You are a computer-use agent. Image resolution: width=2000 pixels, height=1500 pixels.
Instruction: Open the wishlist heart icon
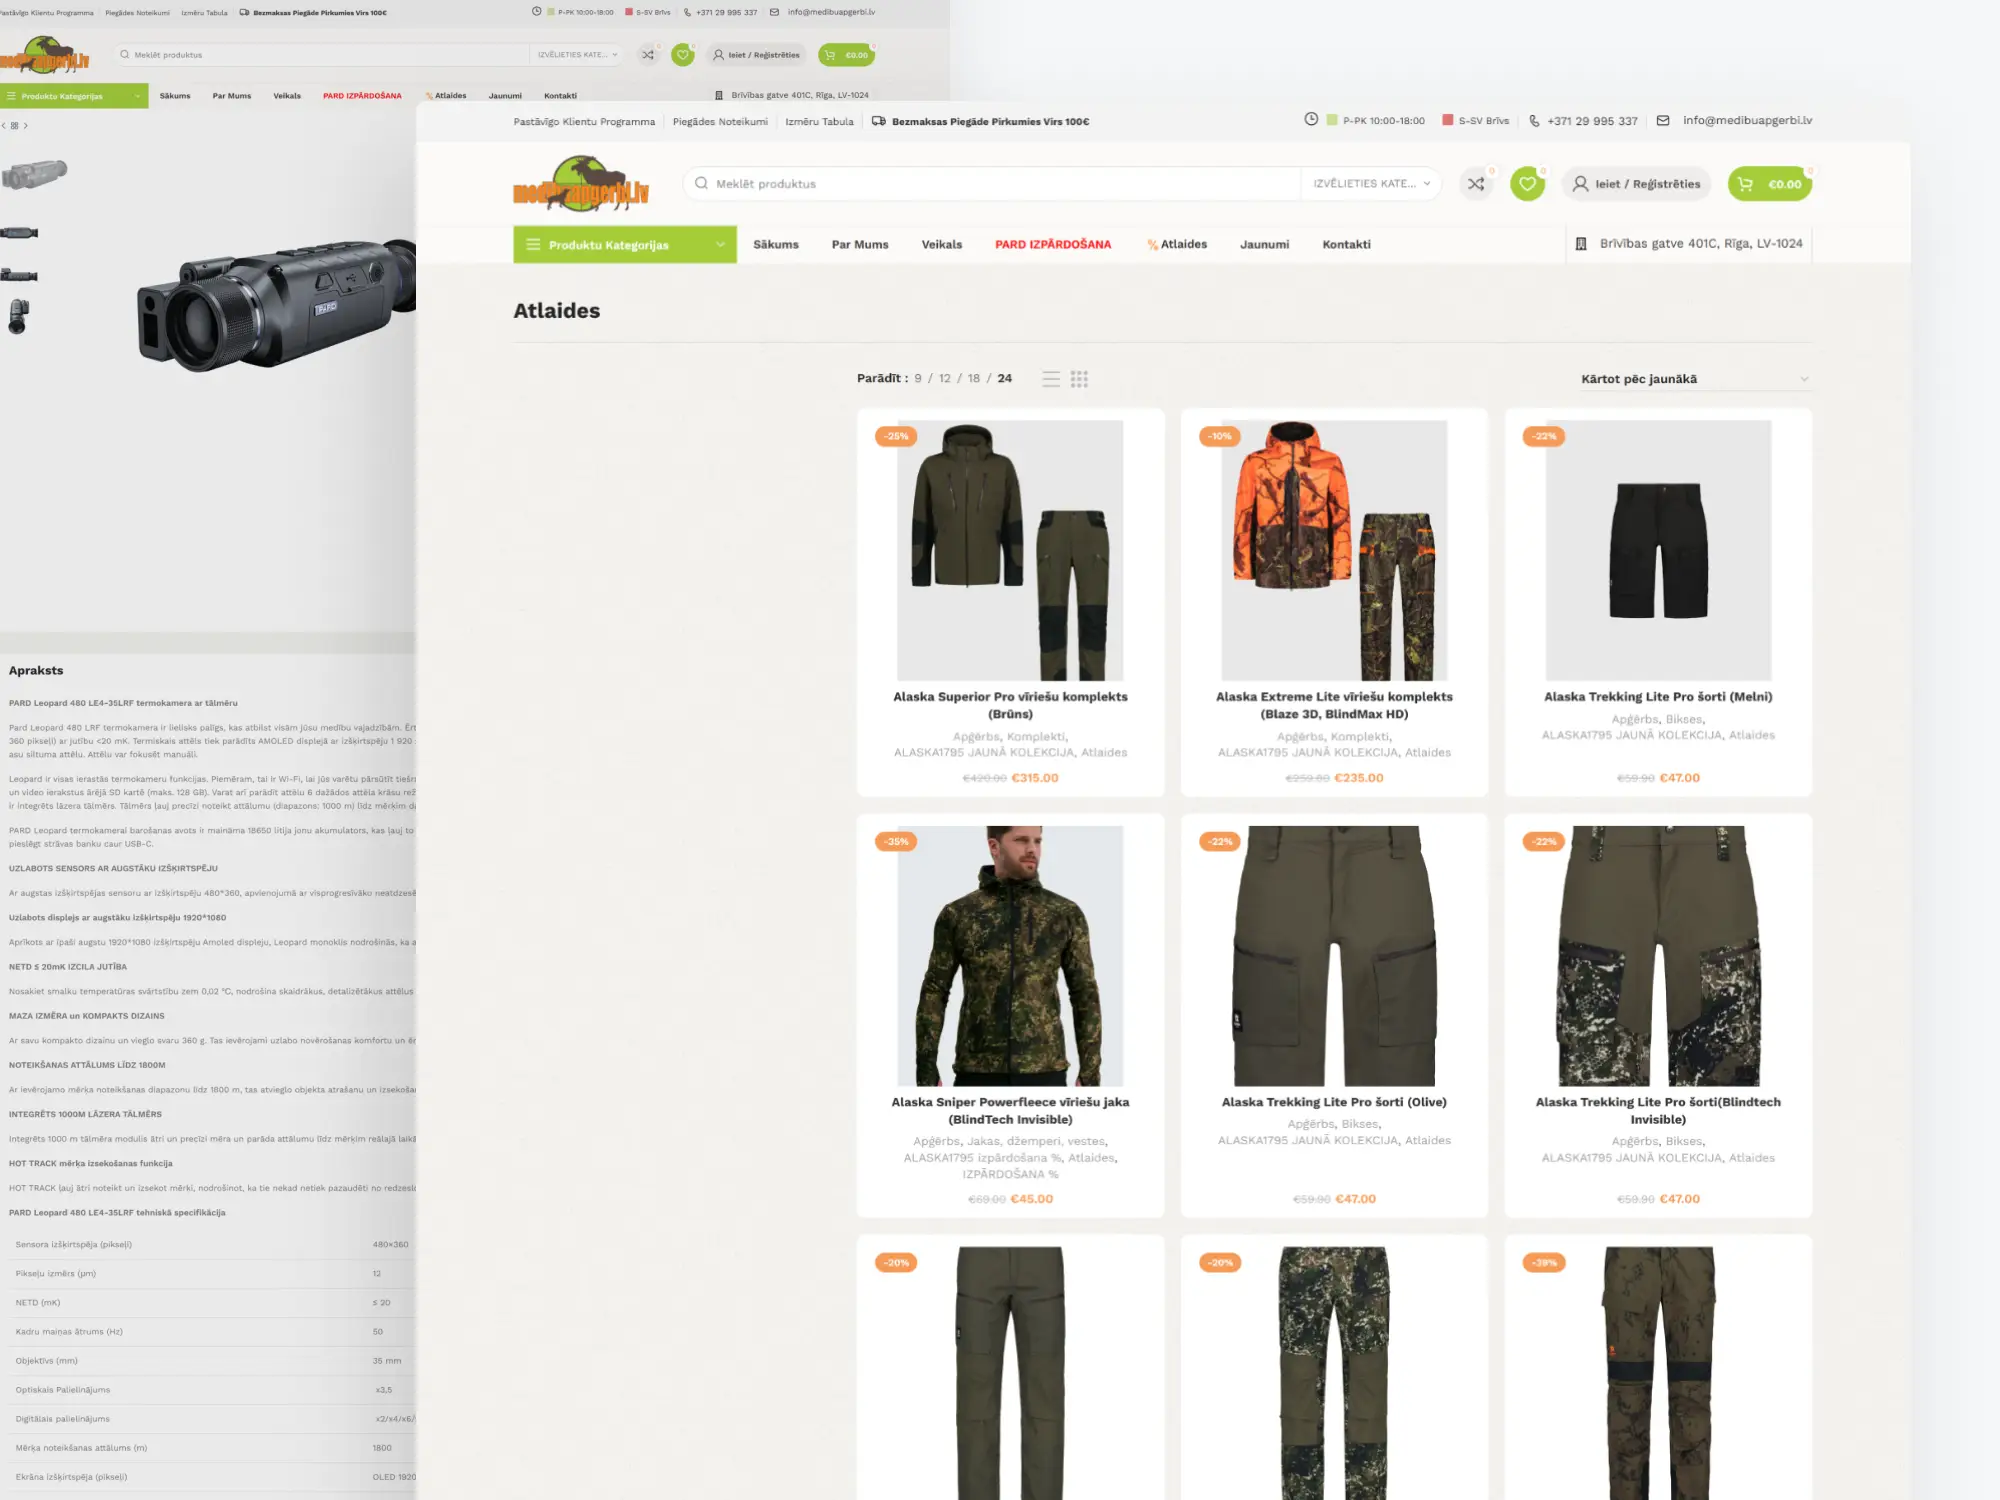click(x=1527, y=184)
